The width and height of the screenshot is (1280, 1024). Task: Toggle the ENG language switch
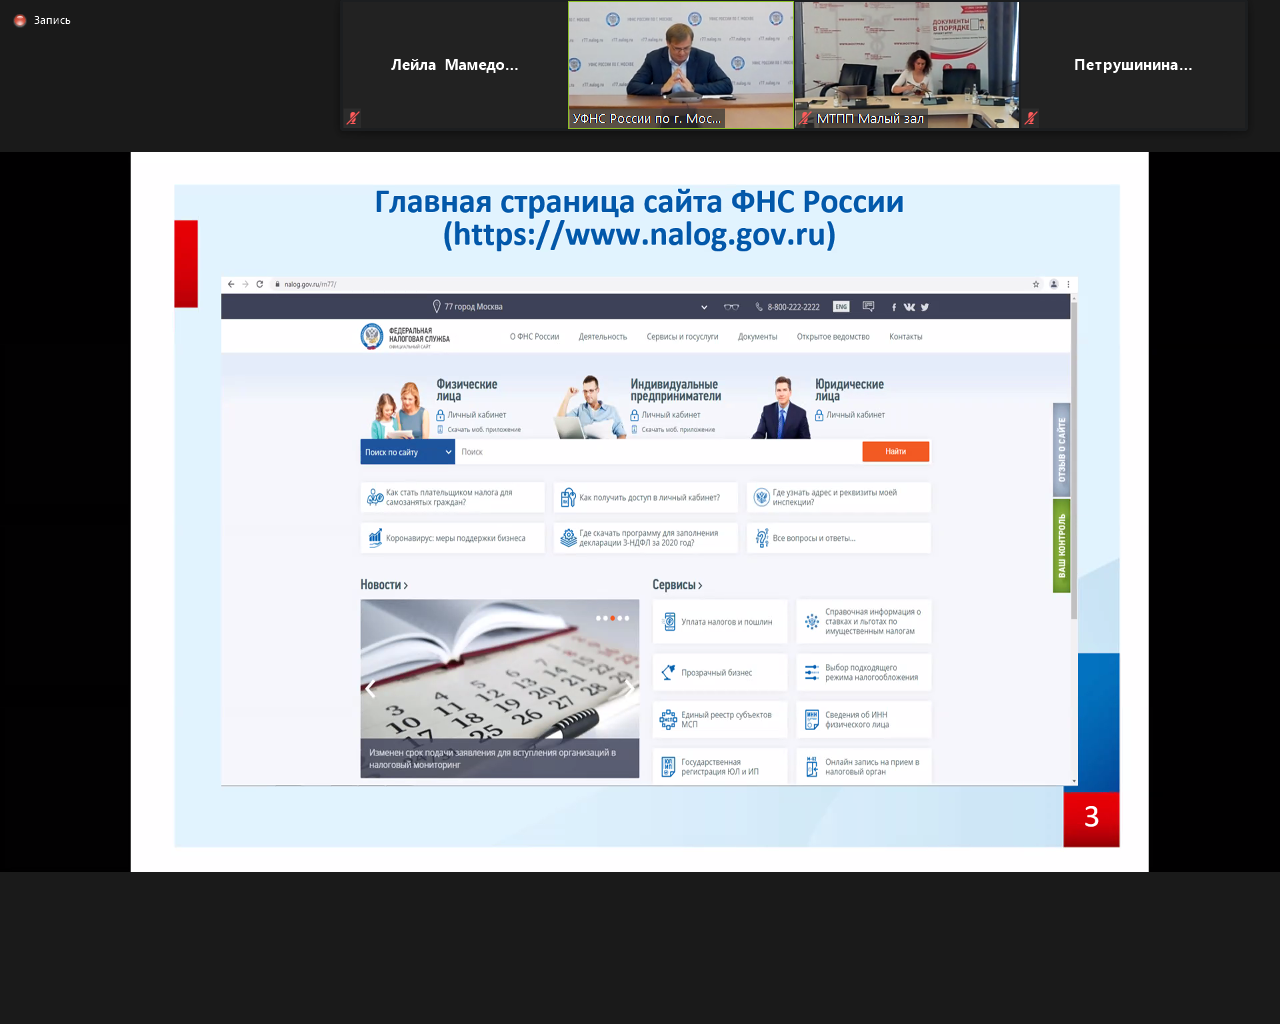point(840,307)
